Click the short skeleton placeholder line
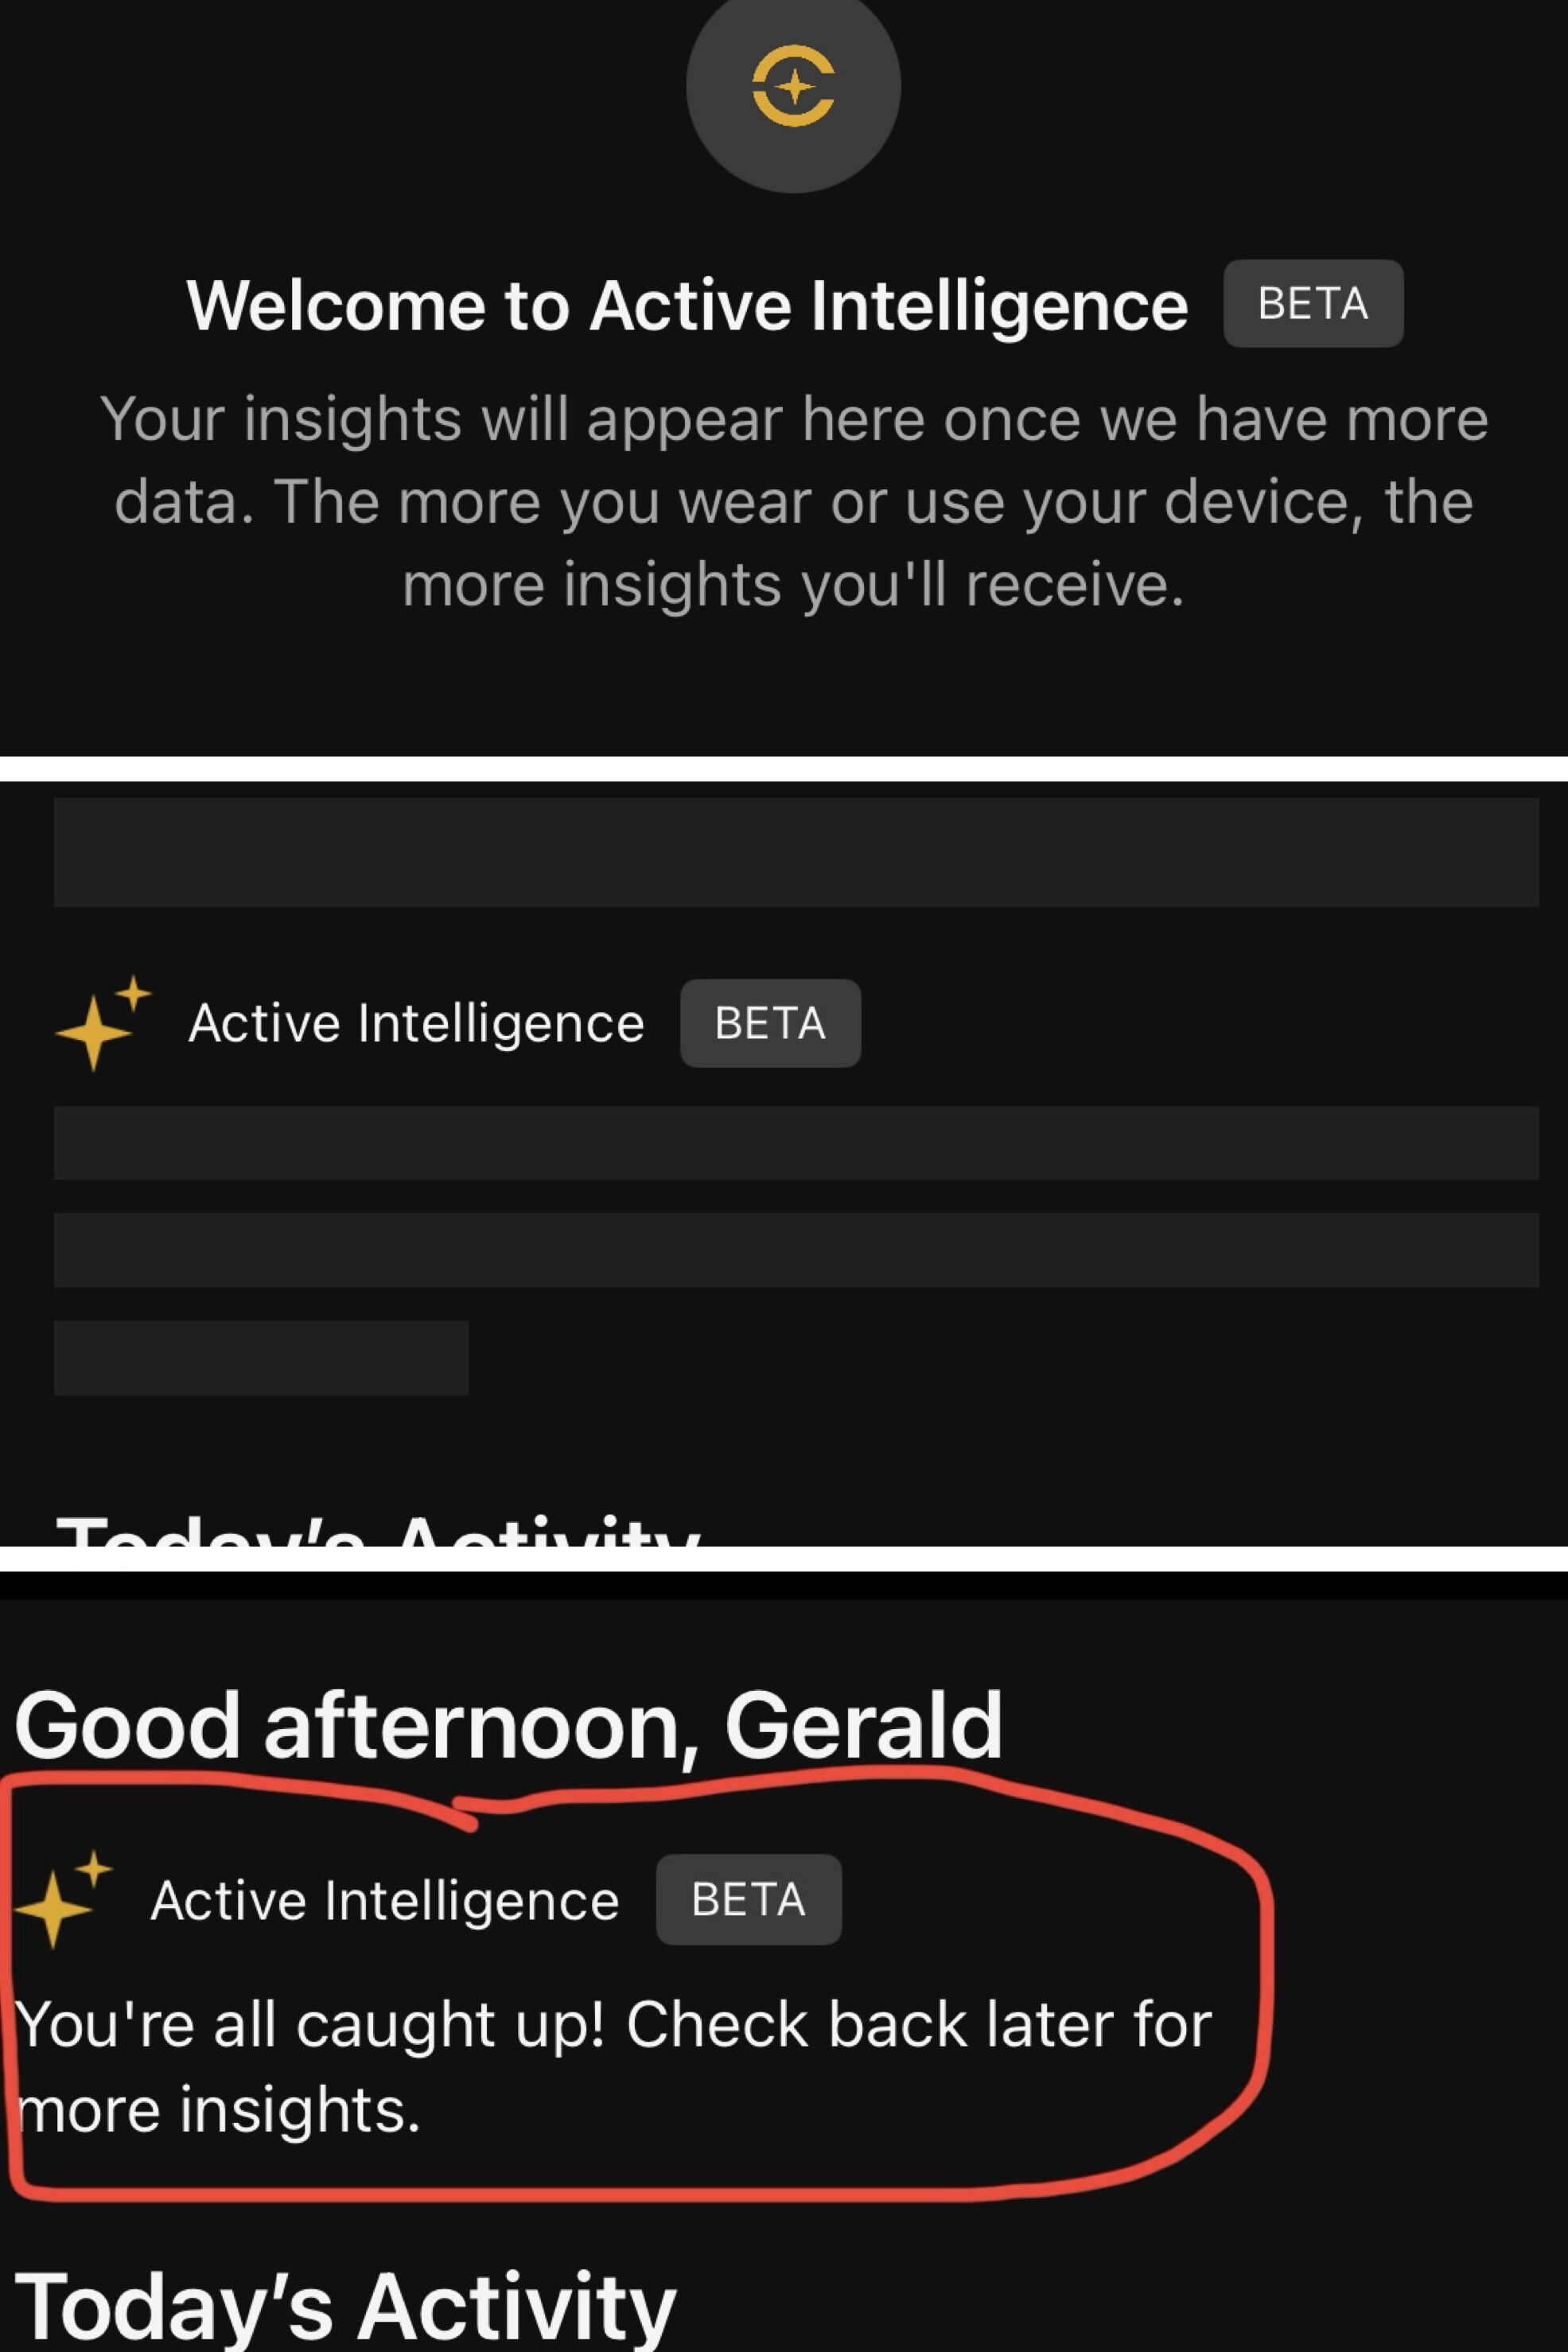1568x2352 pixels. pos(261,1358)
